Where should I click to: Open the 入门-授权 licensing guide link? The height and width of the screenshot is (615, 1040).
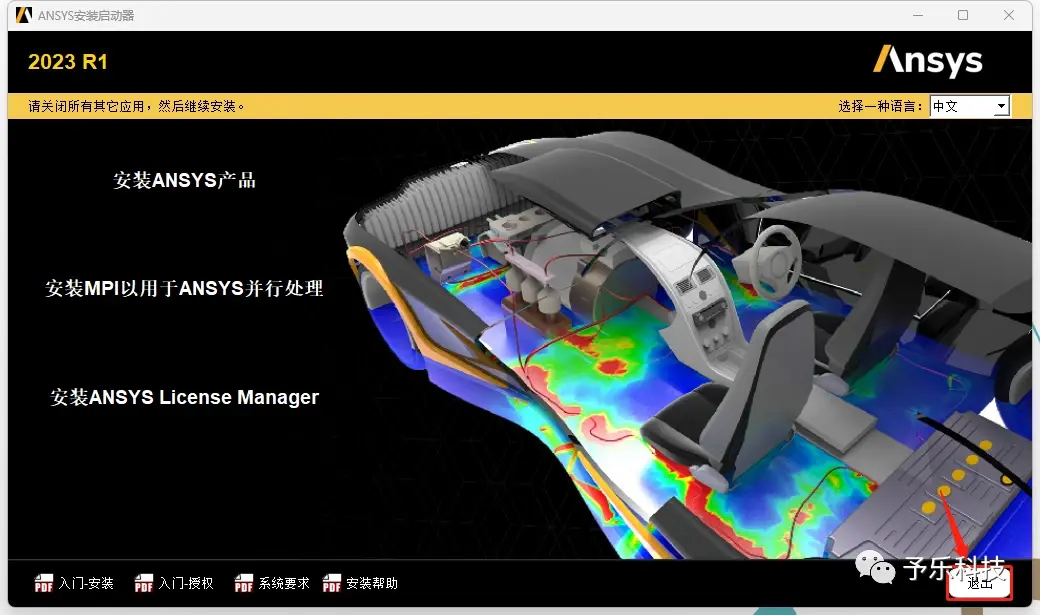(186, 583)
